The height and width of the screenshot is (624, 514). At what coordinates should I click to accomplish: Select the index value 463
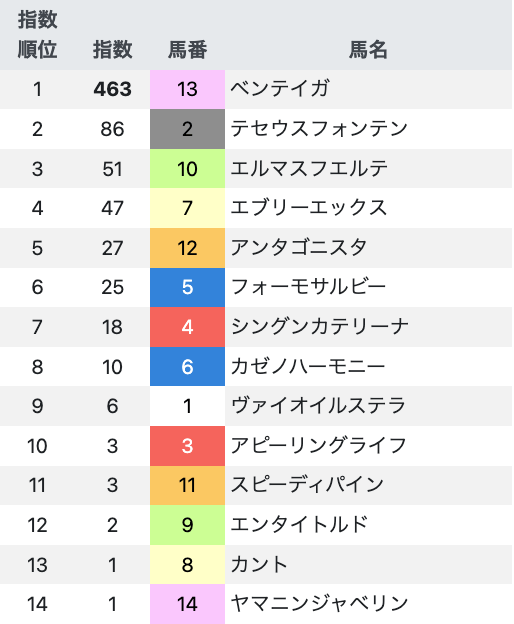pos(113,89)
